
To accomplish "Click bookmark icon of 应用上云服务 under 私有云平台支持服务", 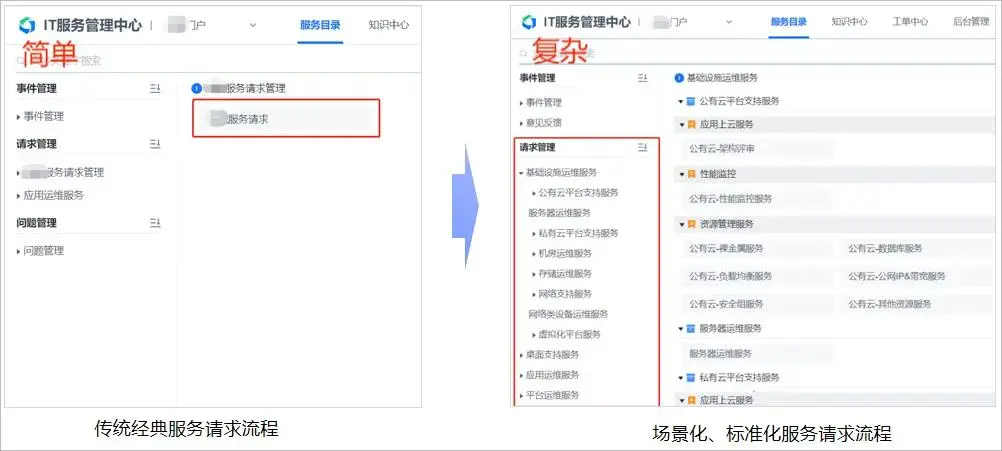I will coord(691,401).
